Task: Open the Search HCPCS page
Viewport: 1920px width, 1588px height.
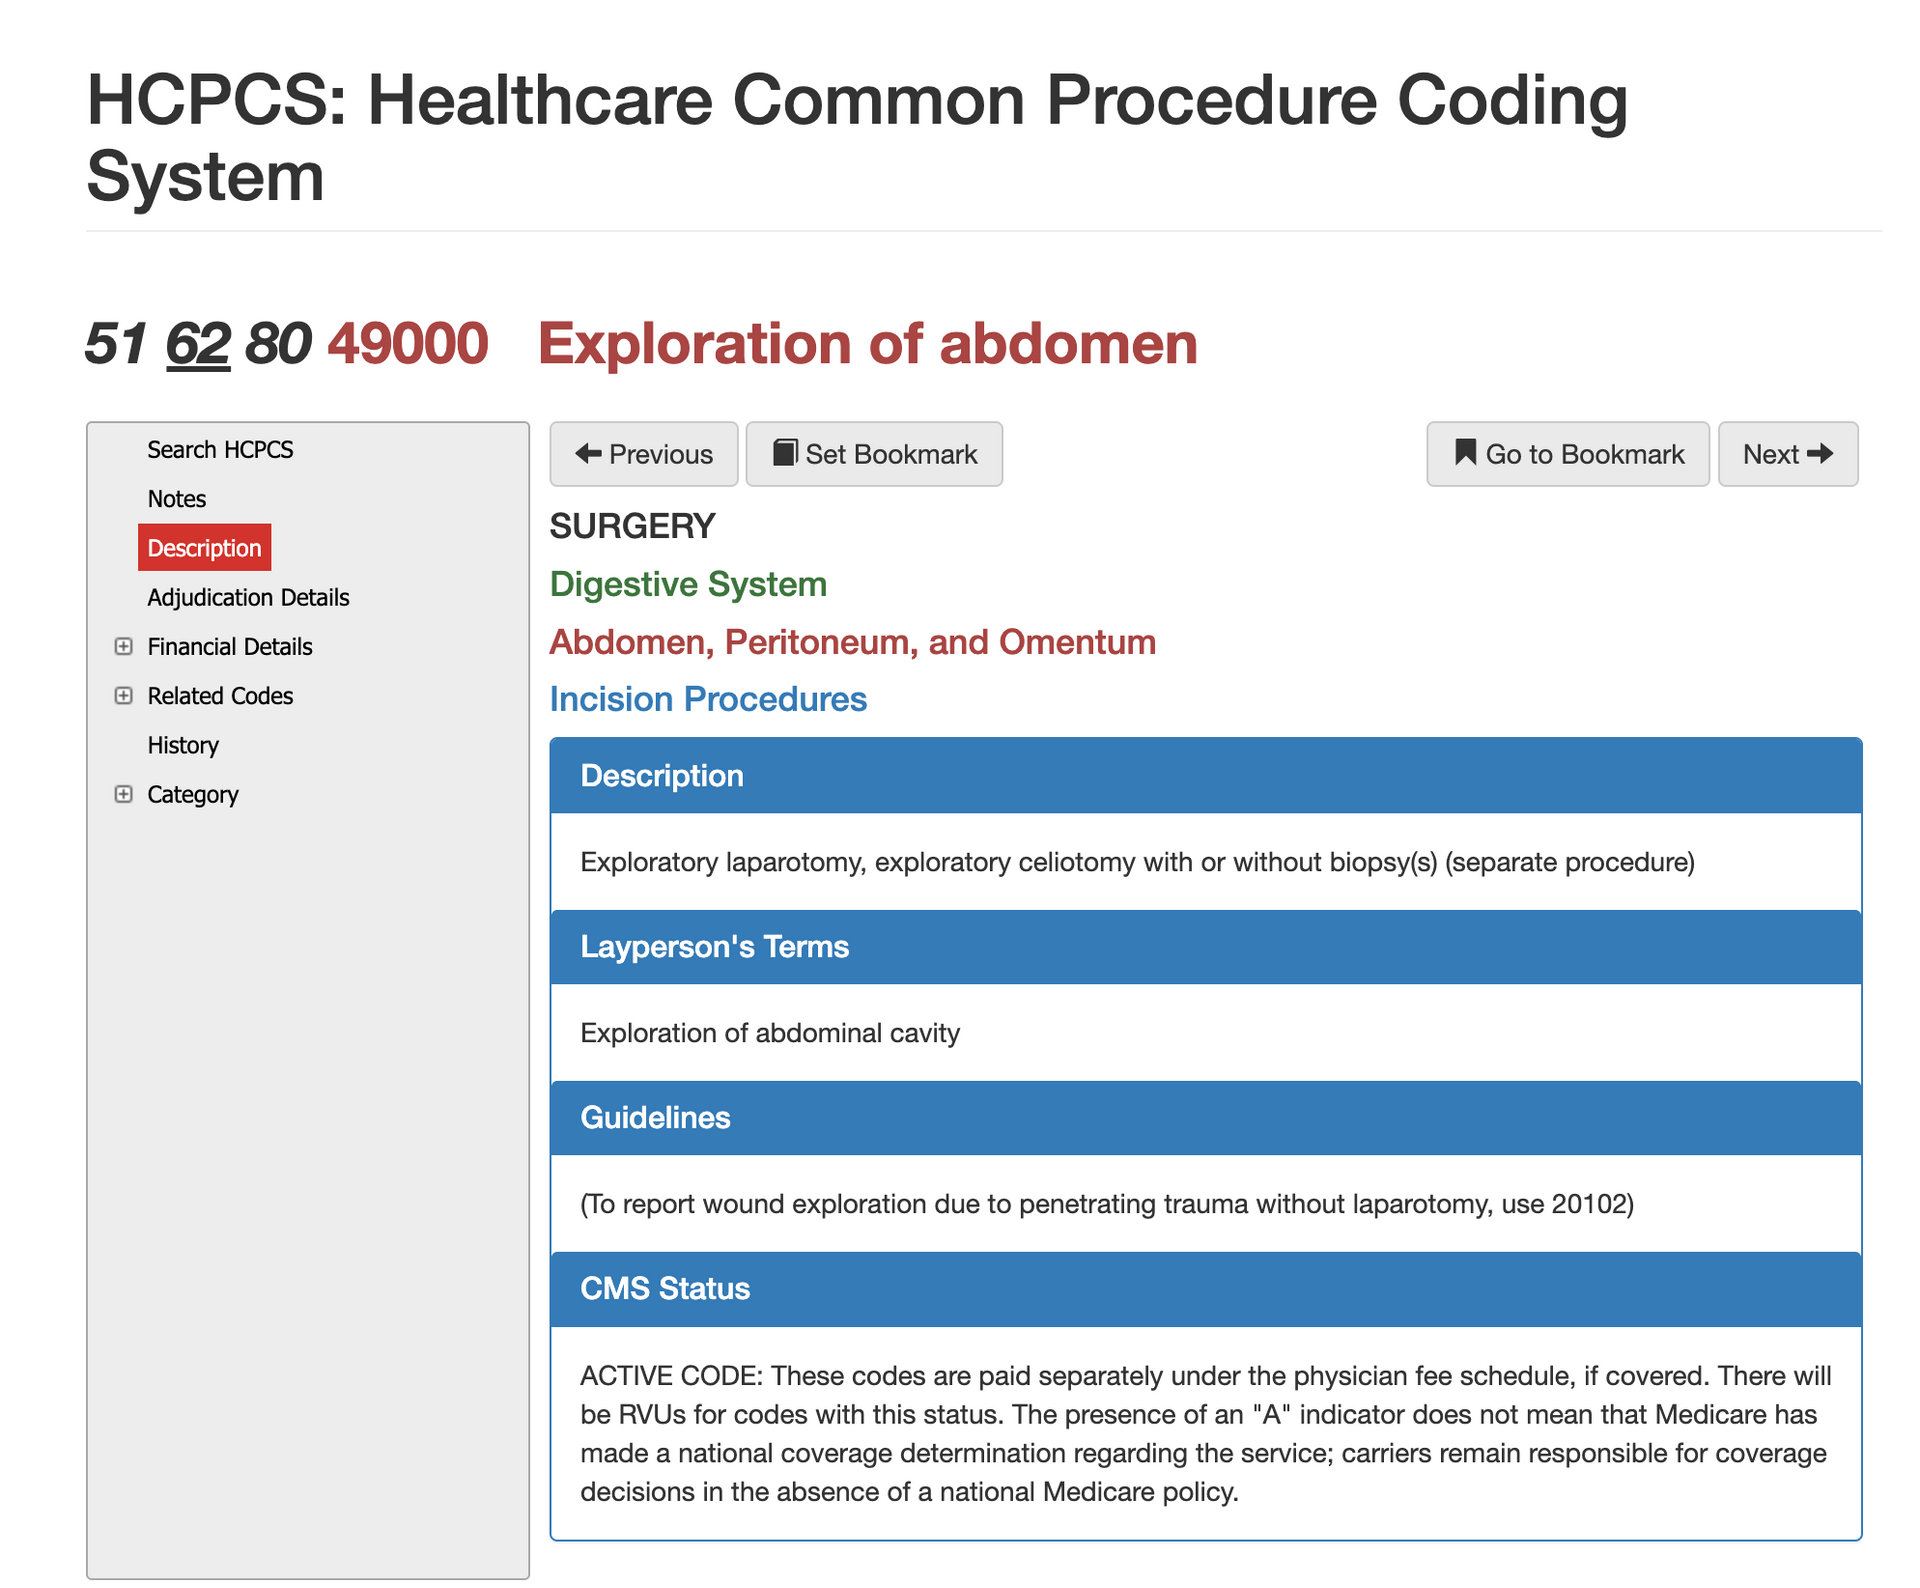Action: [x=220, y=449]
